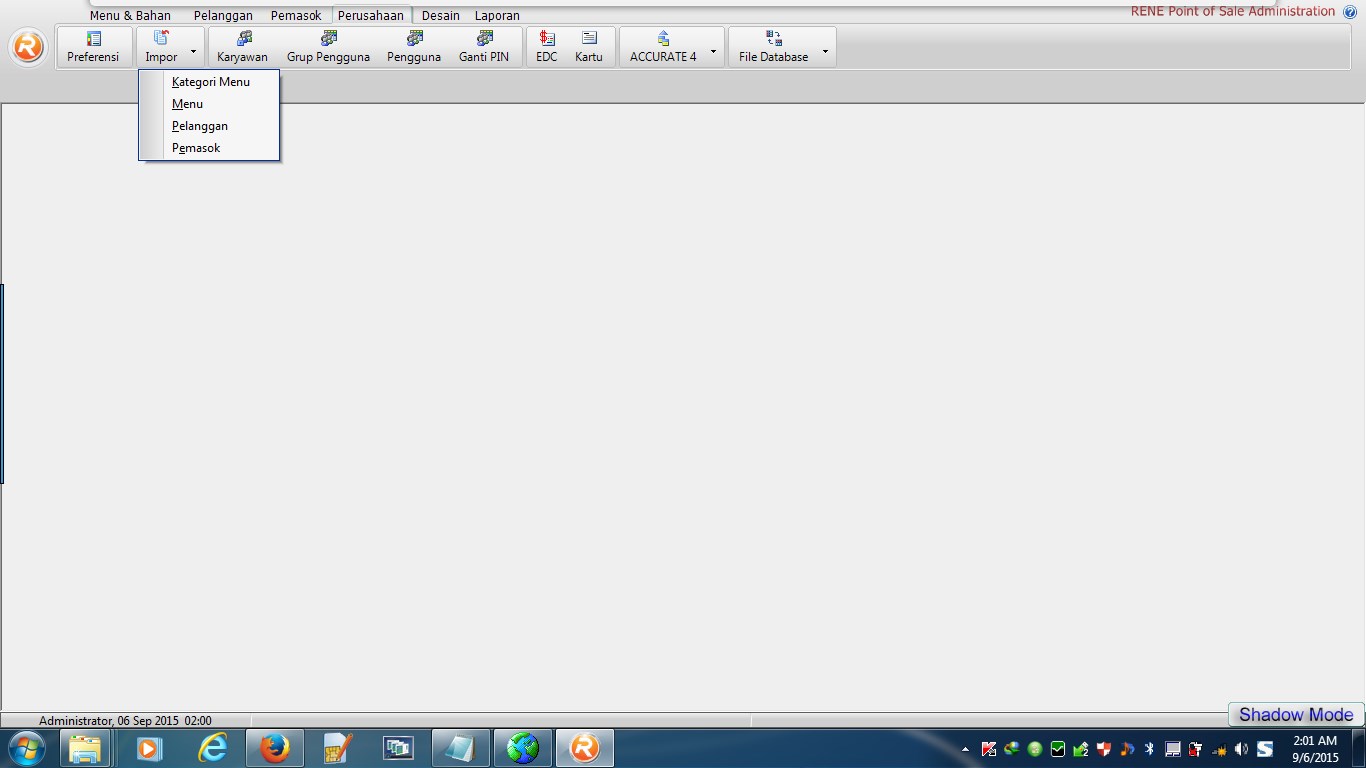Open Internet Explorer from taskbar

pyautogui.click(x=212, y=748)
